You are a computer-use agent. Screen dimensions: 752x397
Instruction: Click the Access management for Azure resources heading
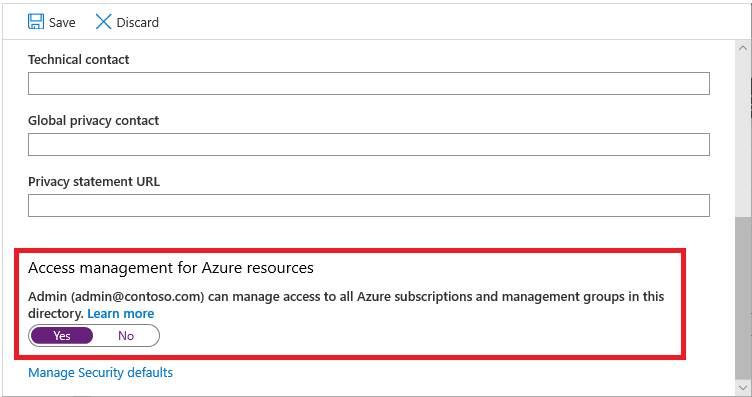[171, 268]
